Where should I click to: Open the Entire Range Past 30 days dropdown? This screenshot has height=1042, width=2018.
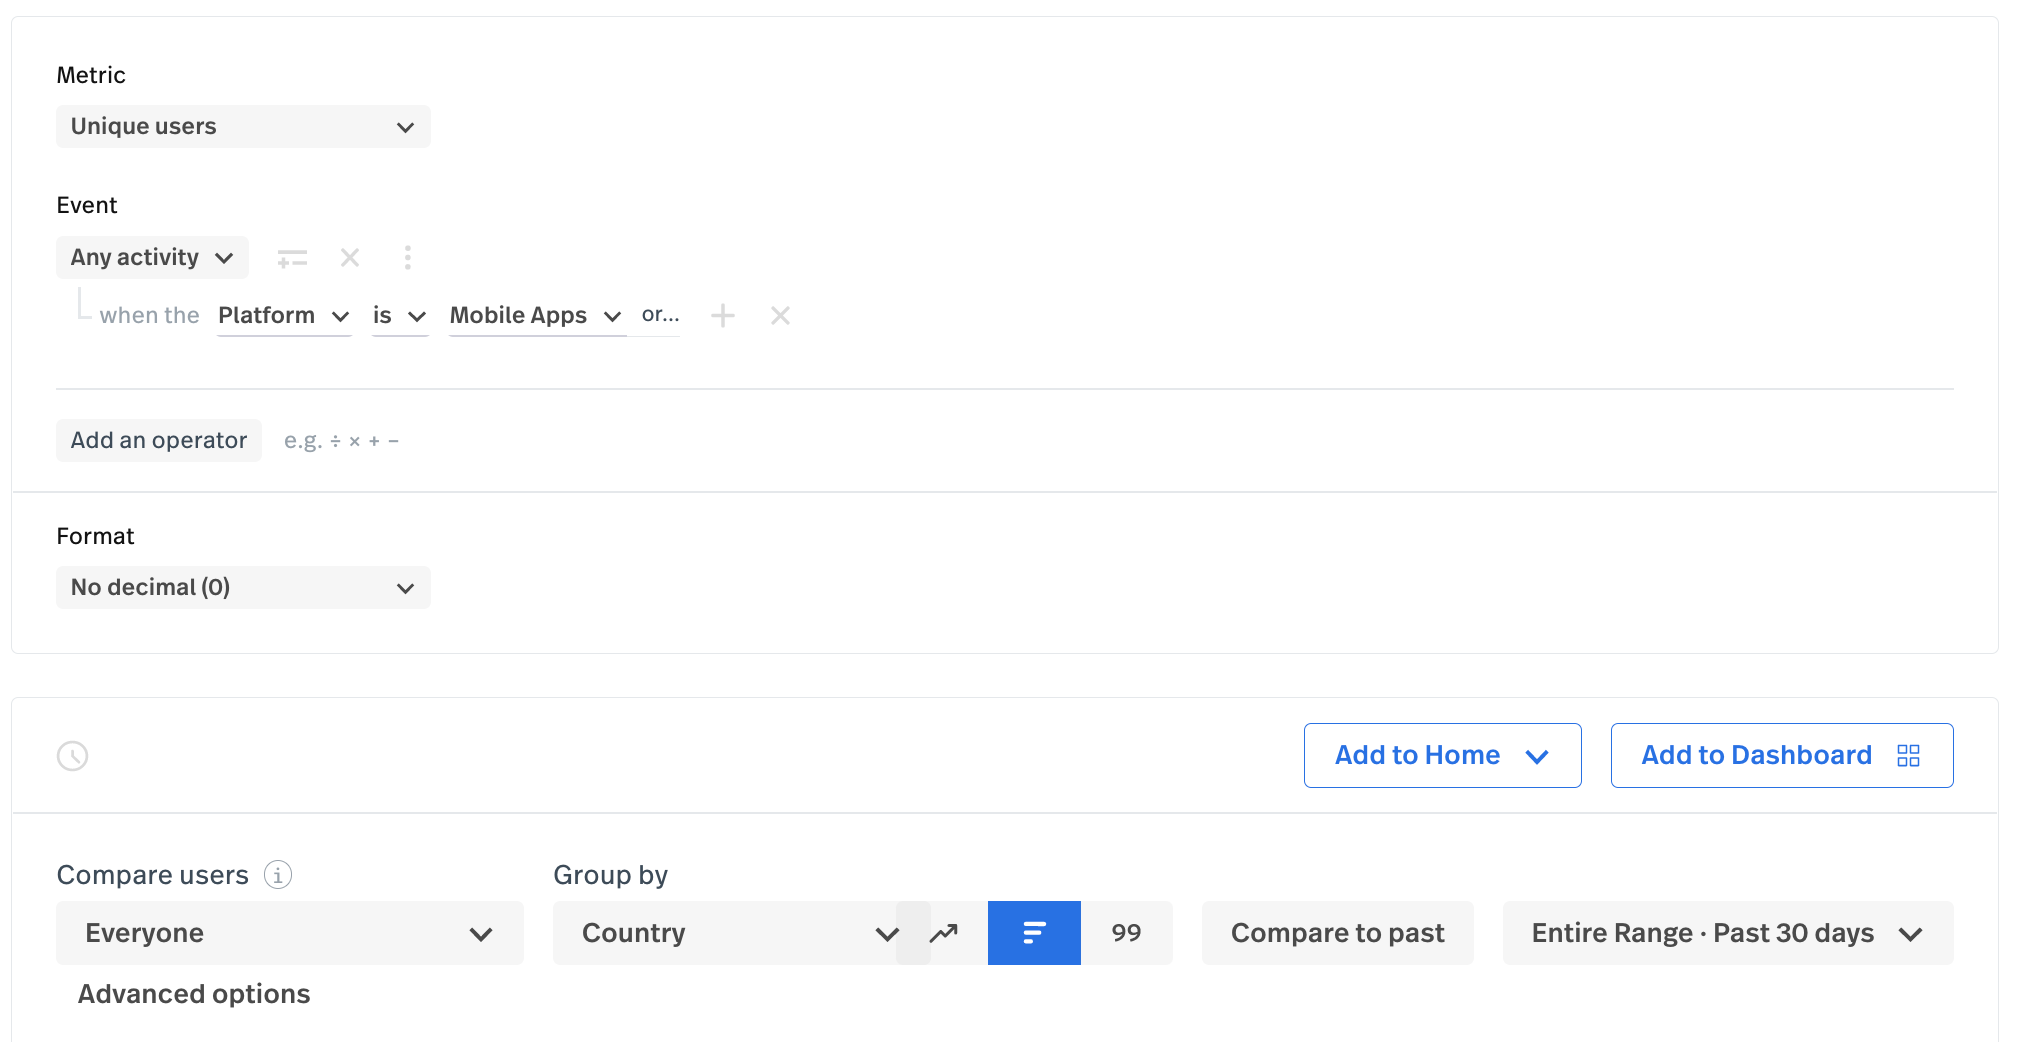(x=1727, y=932)
